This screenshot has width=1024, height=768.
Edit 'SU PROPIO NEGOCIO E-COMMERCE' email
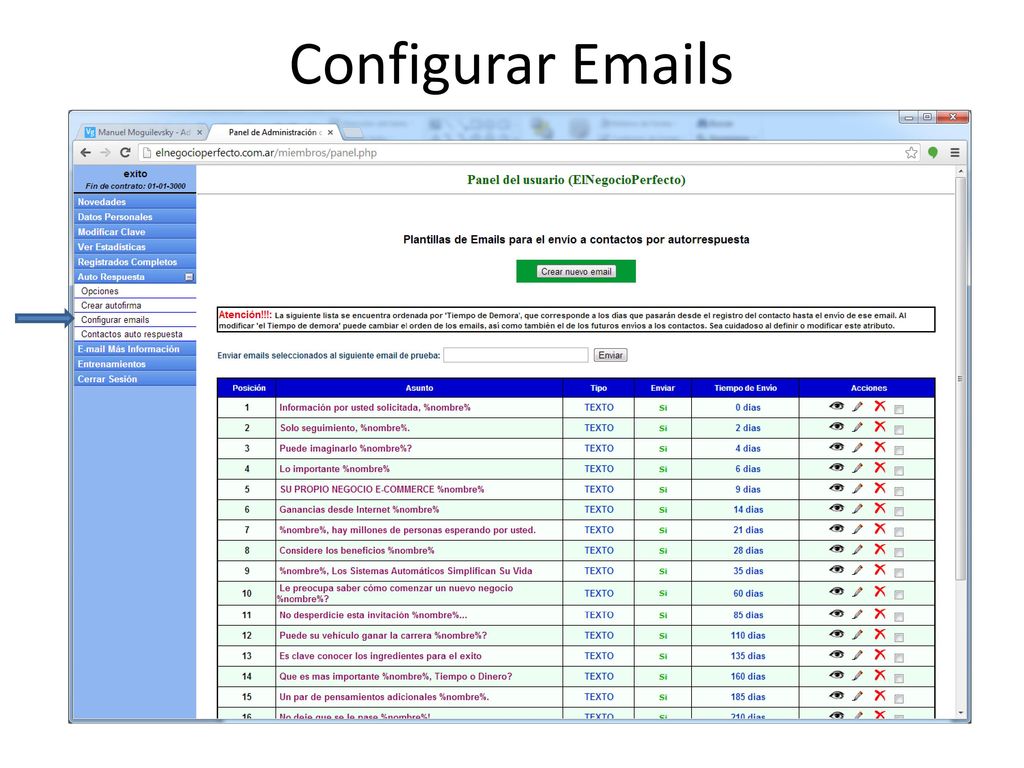pyautogui.click(x=857, y=488)
